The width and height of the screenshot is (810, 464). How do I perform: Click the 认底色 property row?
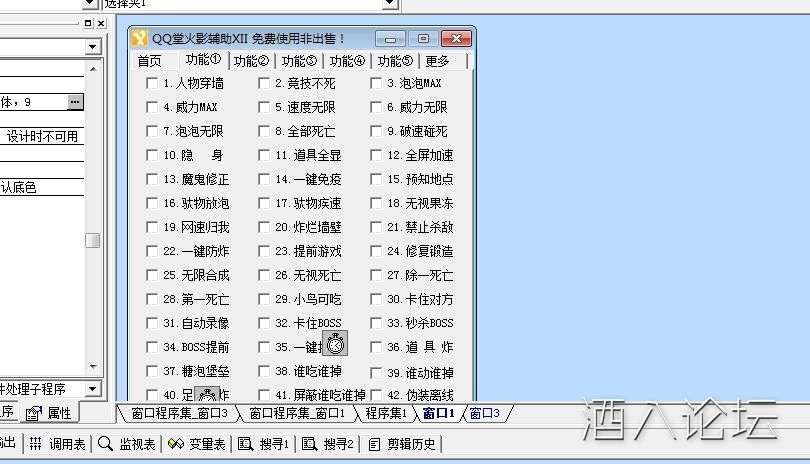click(42, 187)
